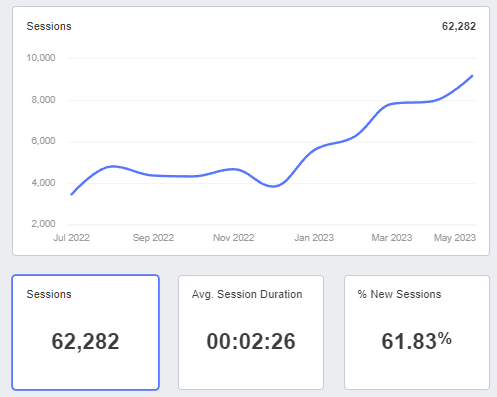Click the 00:02:26 duration value

coord(251,341)
